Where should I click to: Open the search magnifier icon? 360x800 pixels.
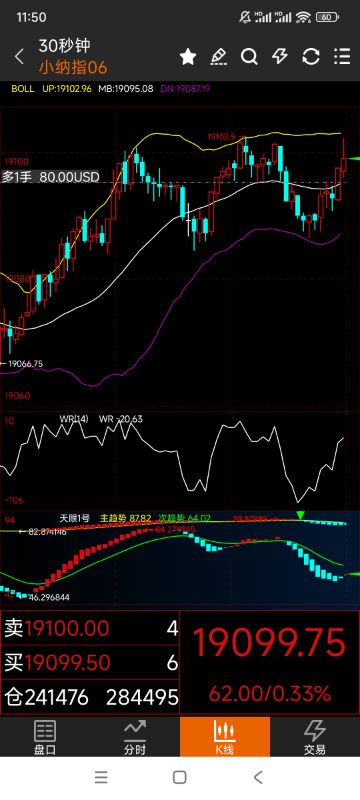(249, 57)
